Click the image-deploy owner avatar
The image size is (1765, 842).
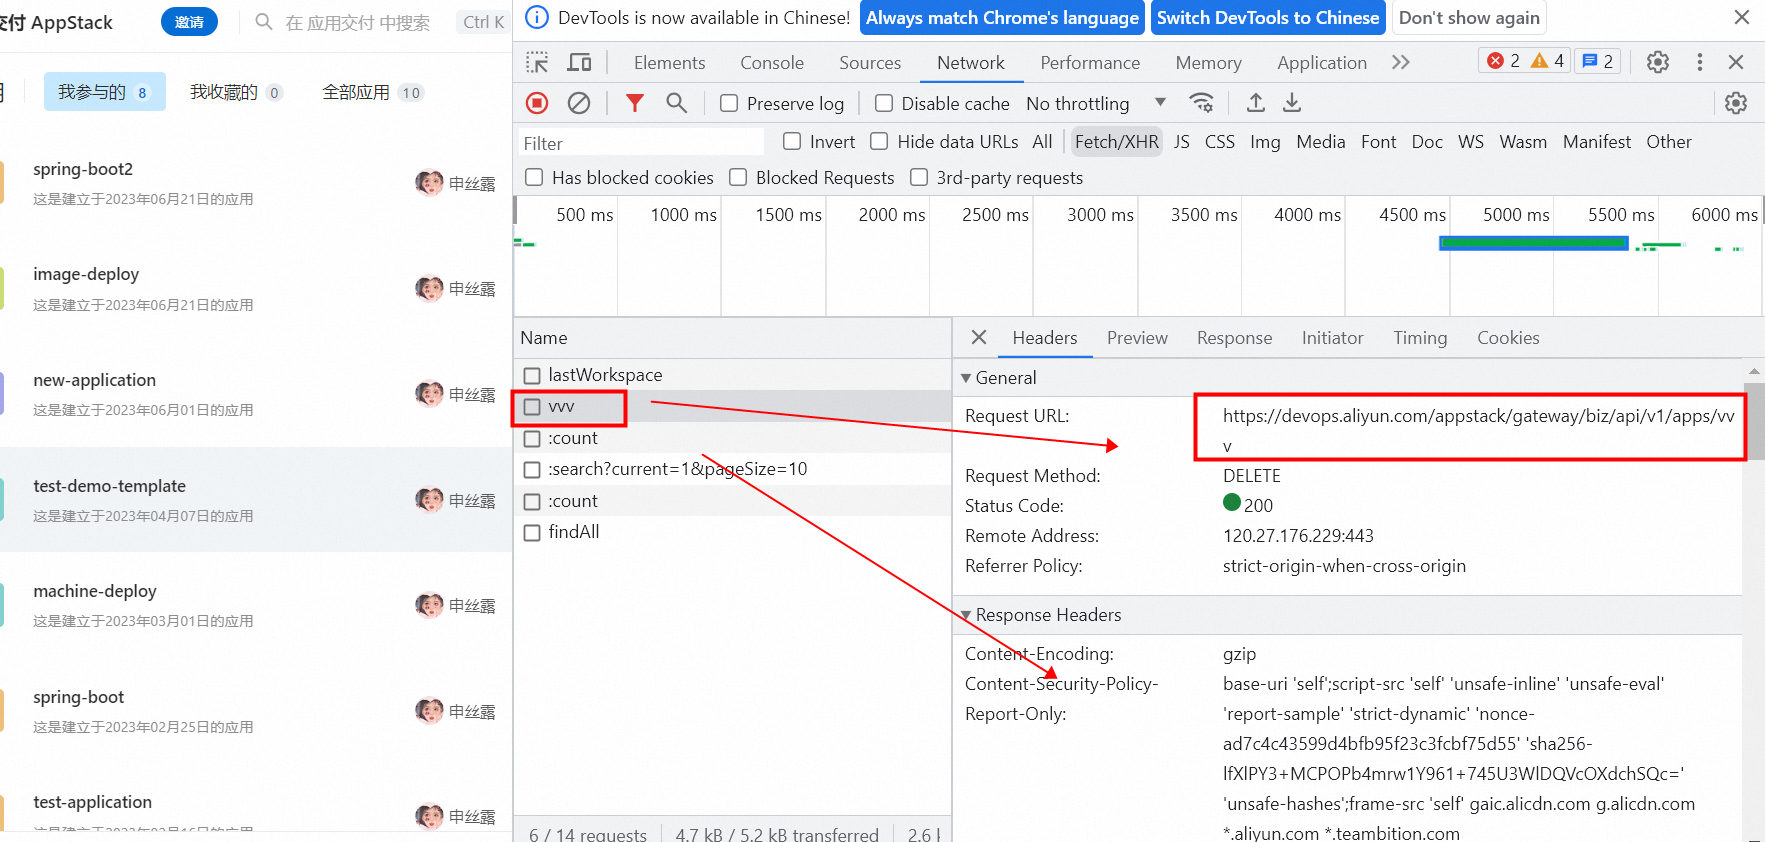point(429,289)
